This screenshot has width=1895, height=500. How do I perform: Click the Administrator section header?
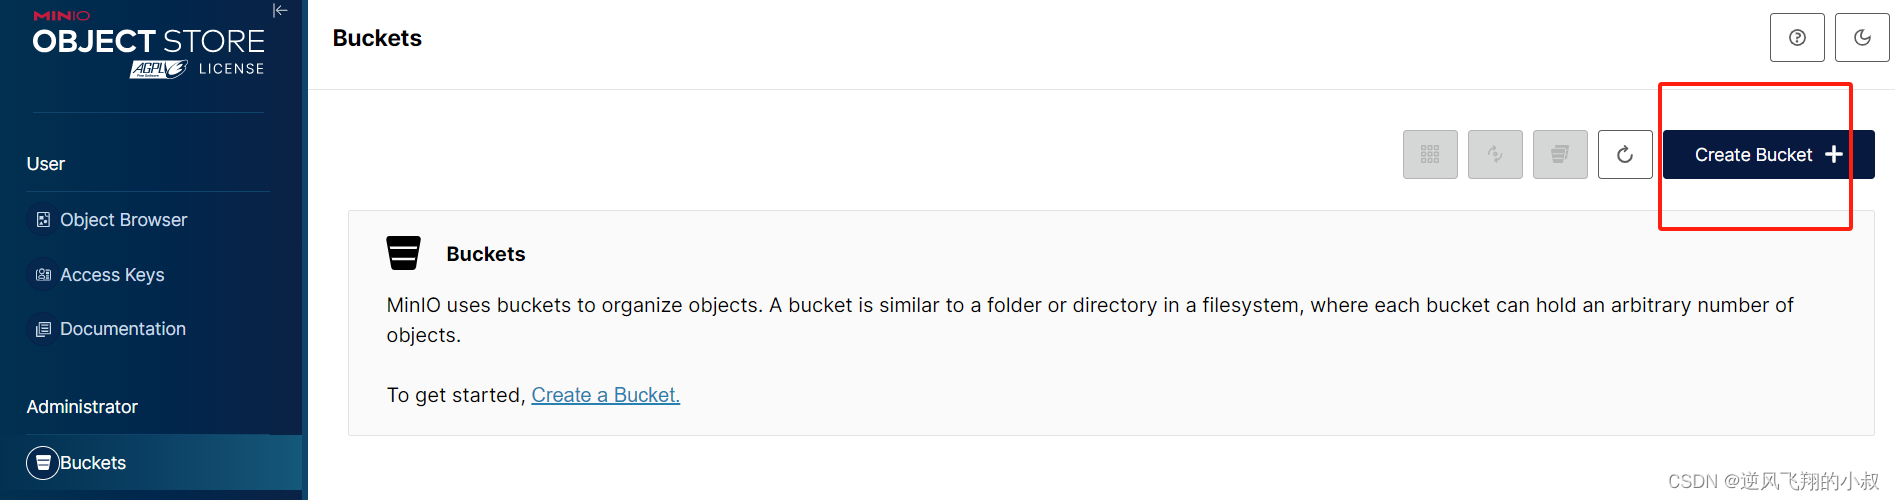tap(82, 407)
